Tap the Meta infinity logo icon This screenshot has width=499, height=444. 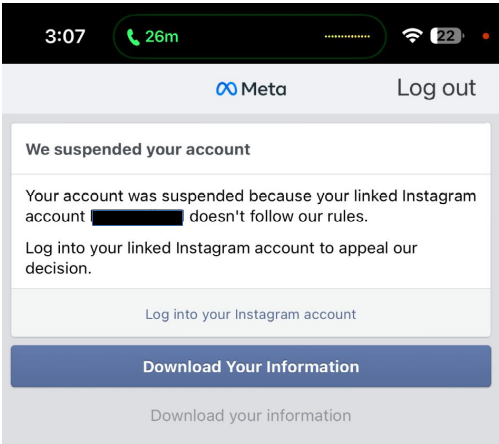pos(226,89)
